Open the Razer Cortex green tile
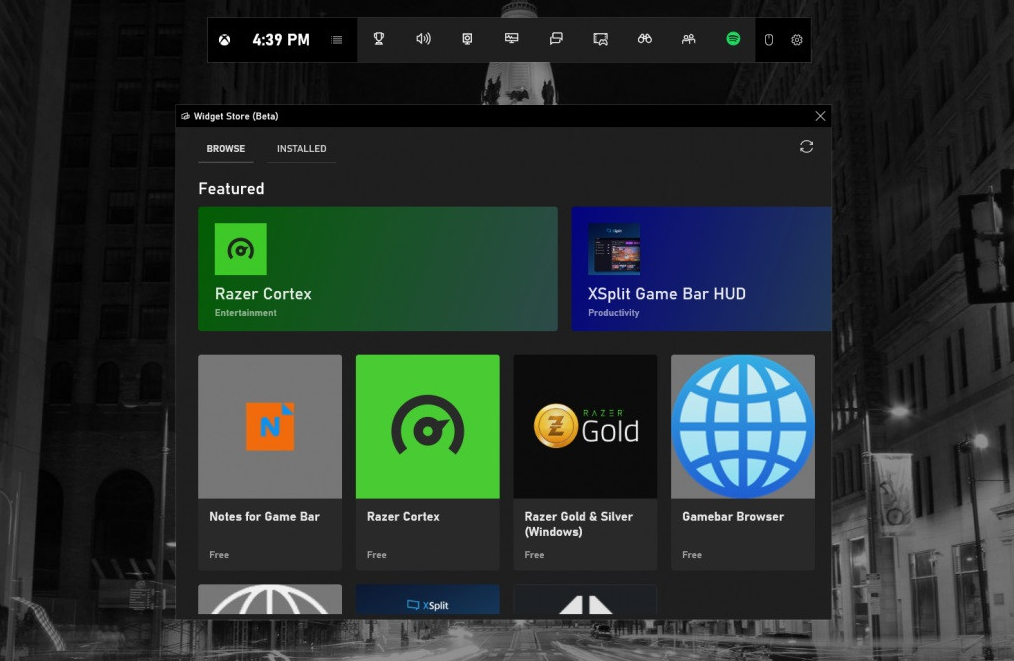This screenshot has width=1014, height=661. tap(427, 462)
